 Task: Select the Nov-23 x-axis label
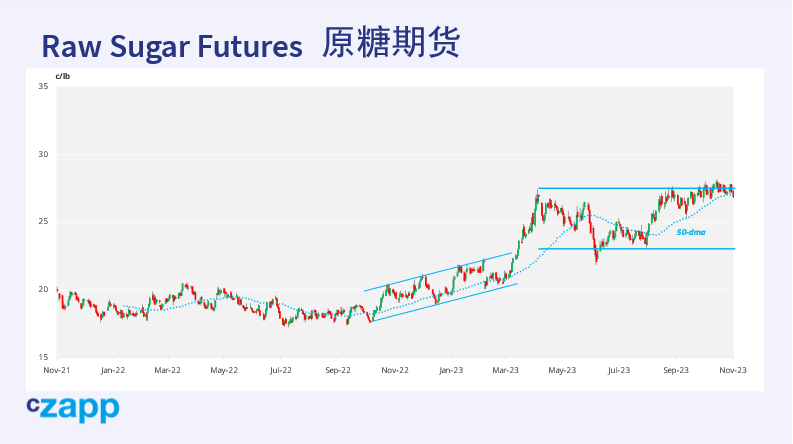click(x=733, y=369)
